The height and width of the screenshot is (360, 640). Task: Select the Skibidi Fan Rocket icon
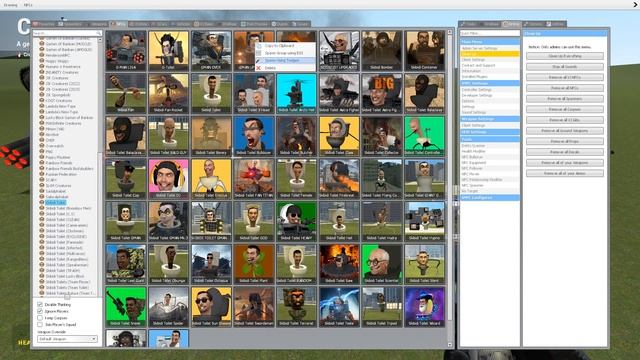point(169,93)
